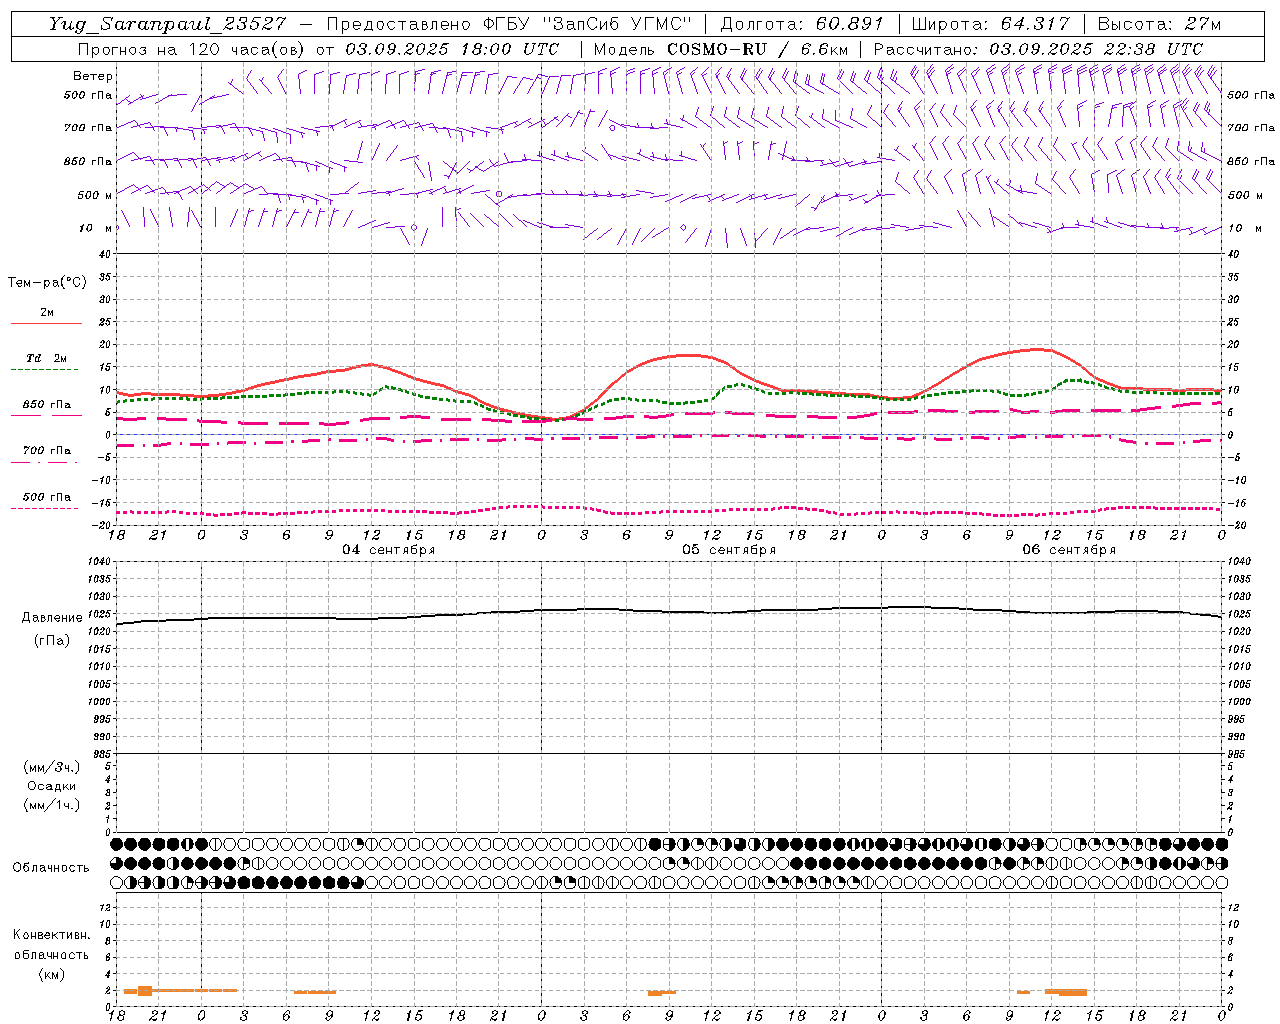Click the Широта: 64.317 latitude value
The image size is (1280, 1024).
click(x=990, y=24)
